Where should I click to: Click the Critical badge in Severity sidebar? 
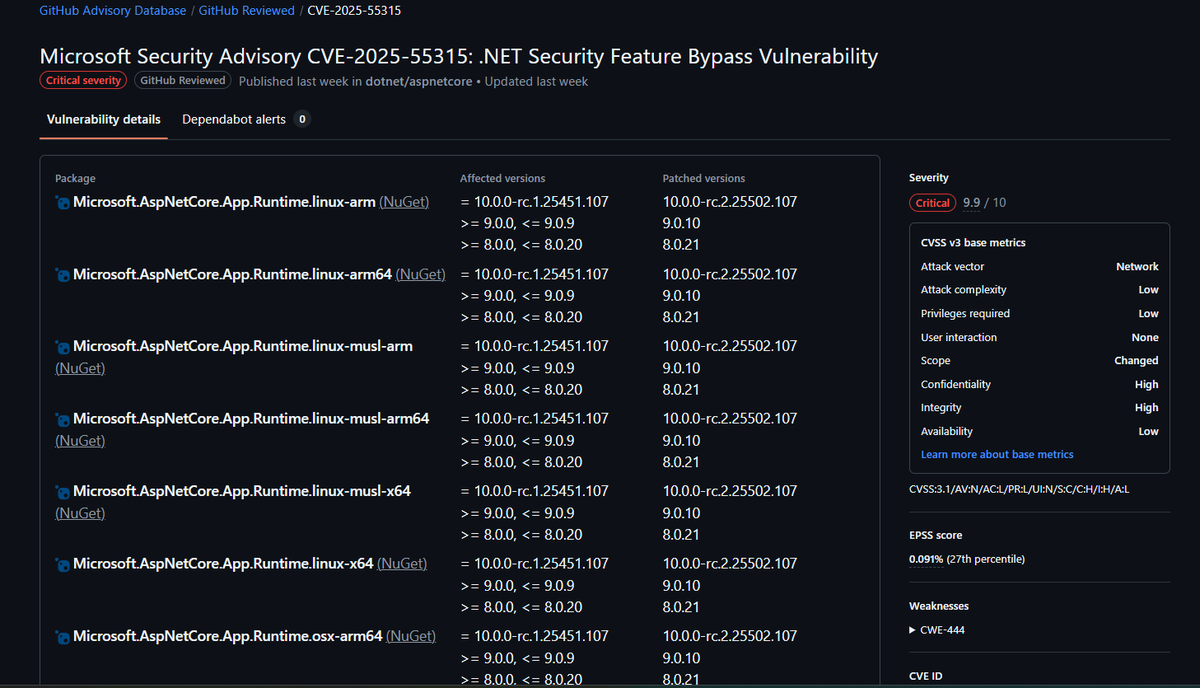coord(933,203)
